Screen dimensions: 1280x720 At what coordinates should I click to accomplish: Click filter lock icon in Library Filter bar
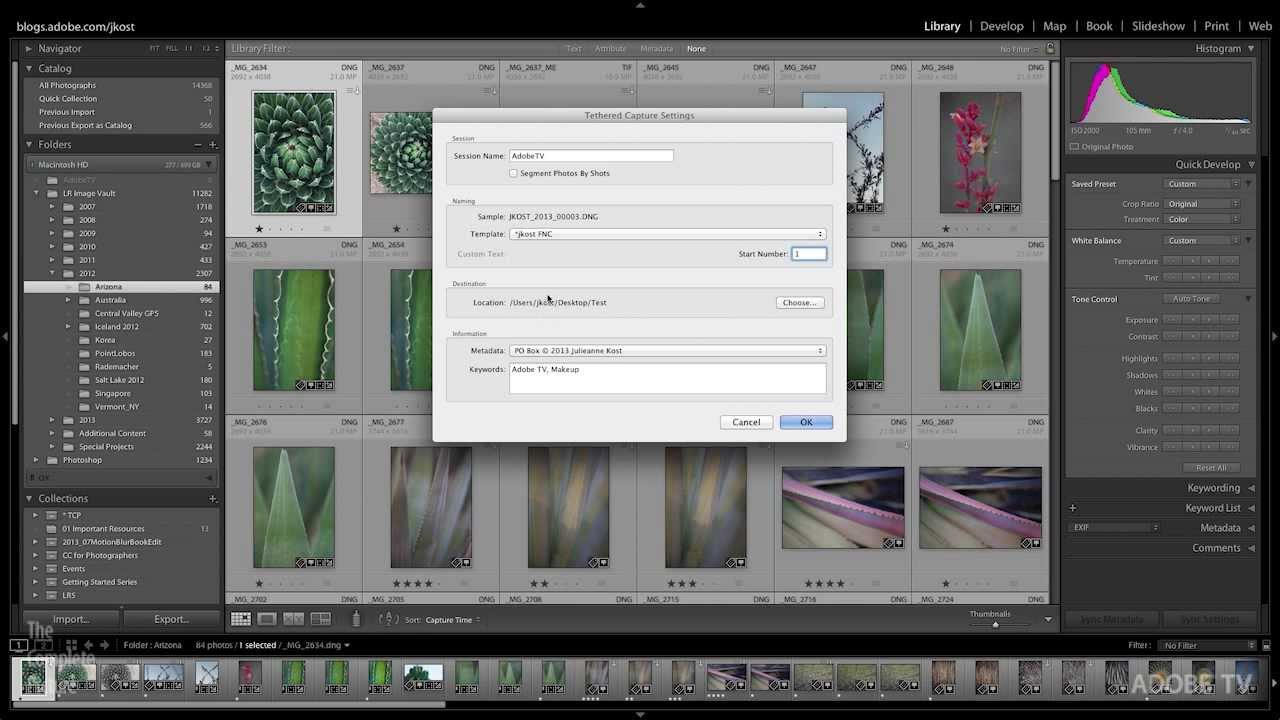(1050, 48)
